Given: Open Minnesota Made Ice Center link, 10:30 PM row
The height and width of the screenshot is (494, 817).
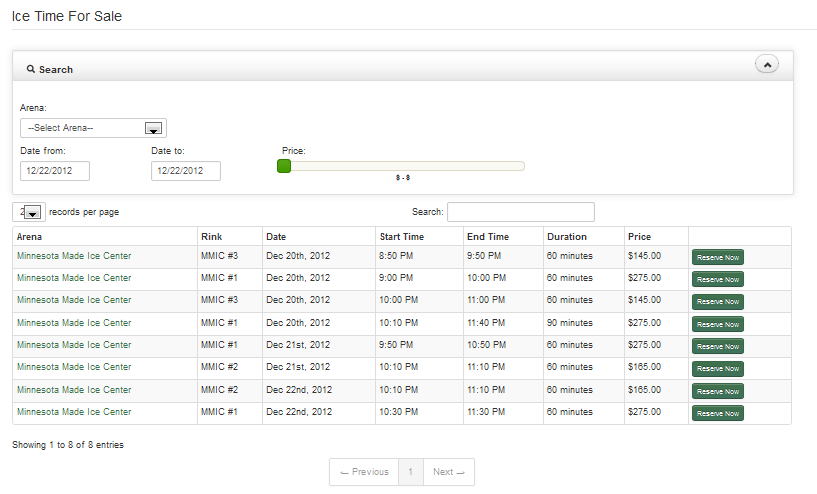Looking at the screenshot, I should [x=74, y=412].
